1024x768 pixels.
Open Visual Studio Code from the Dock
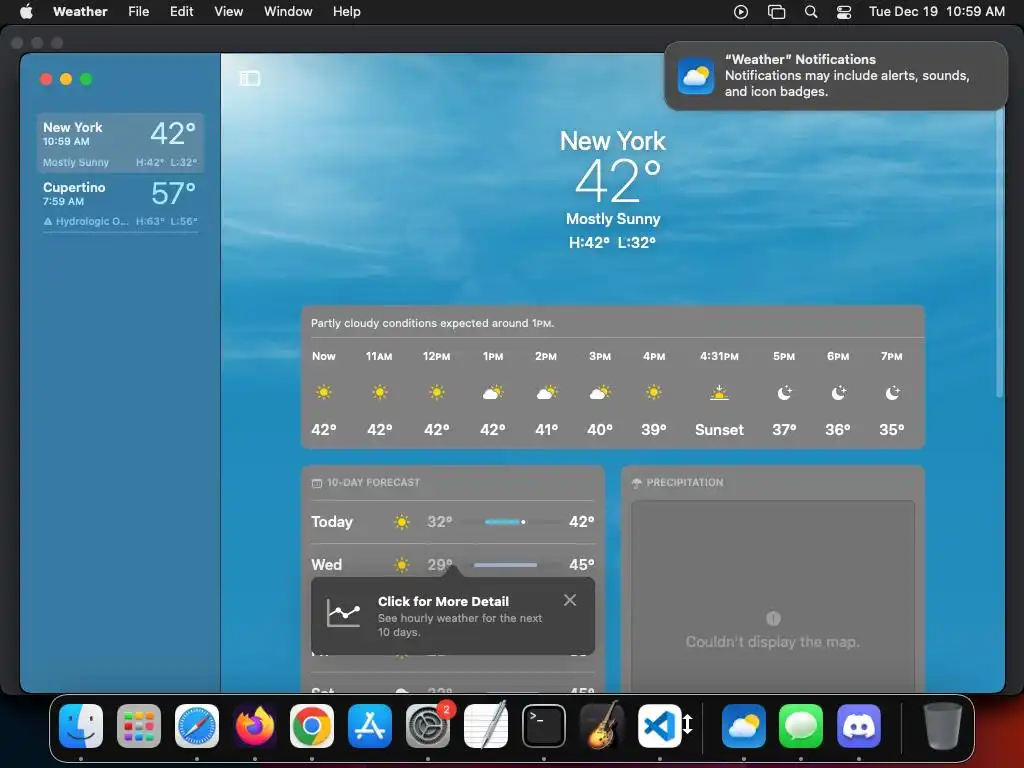tap(660, 726)
